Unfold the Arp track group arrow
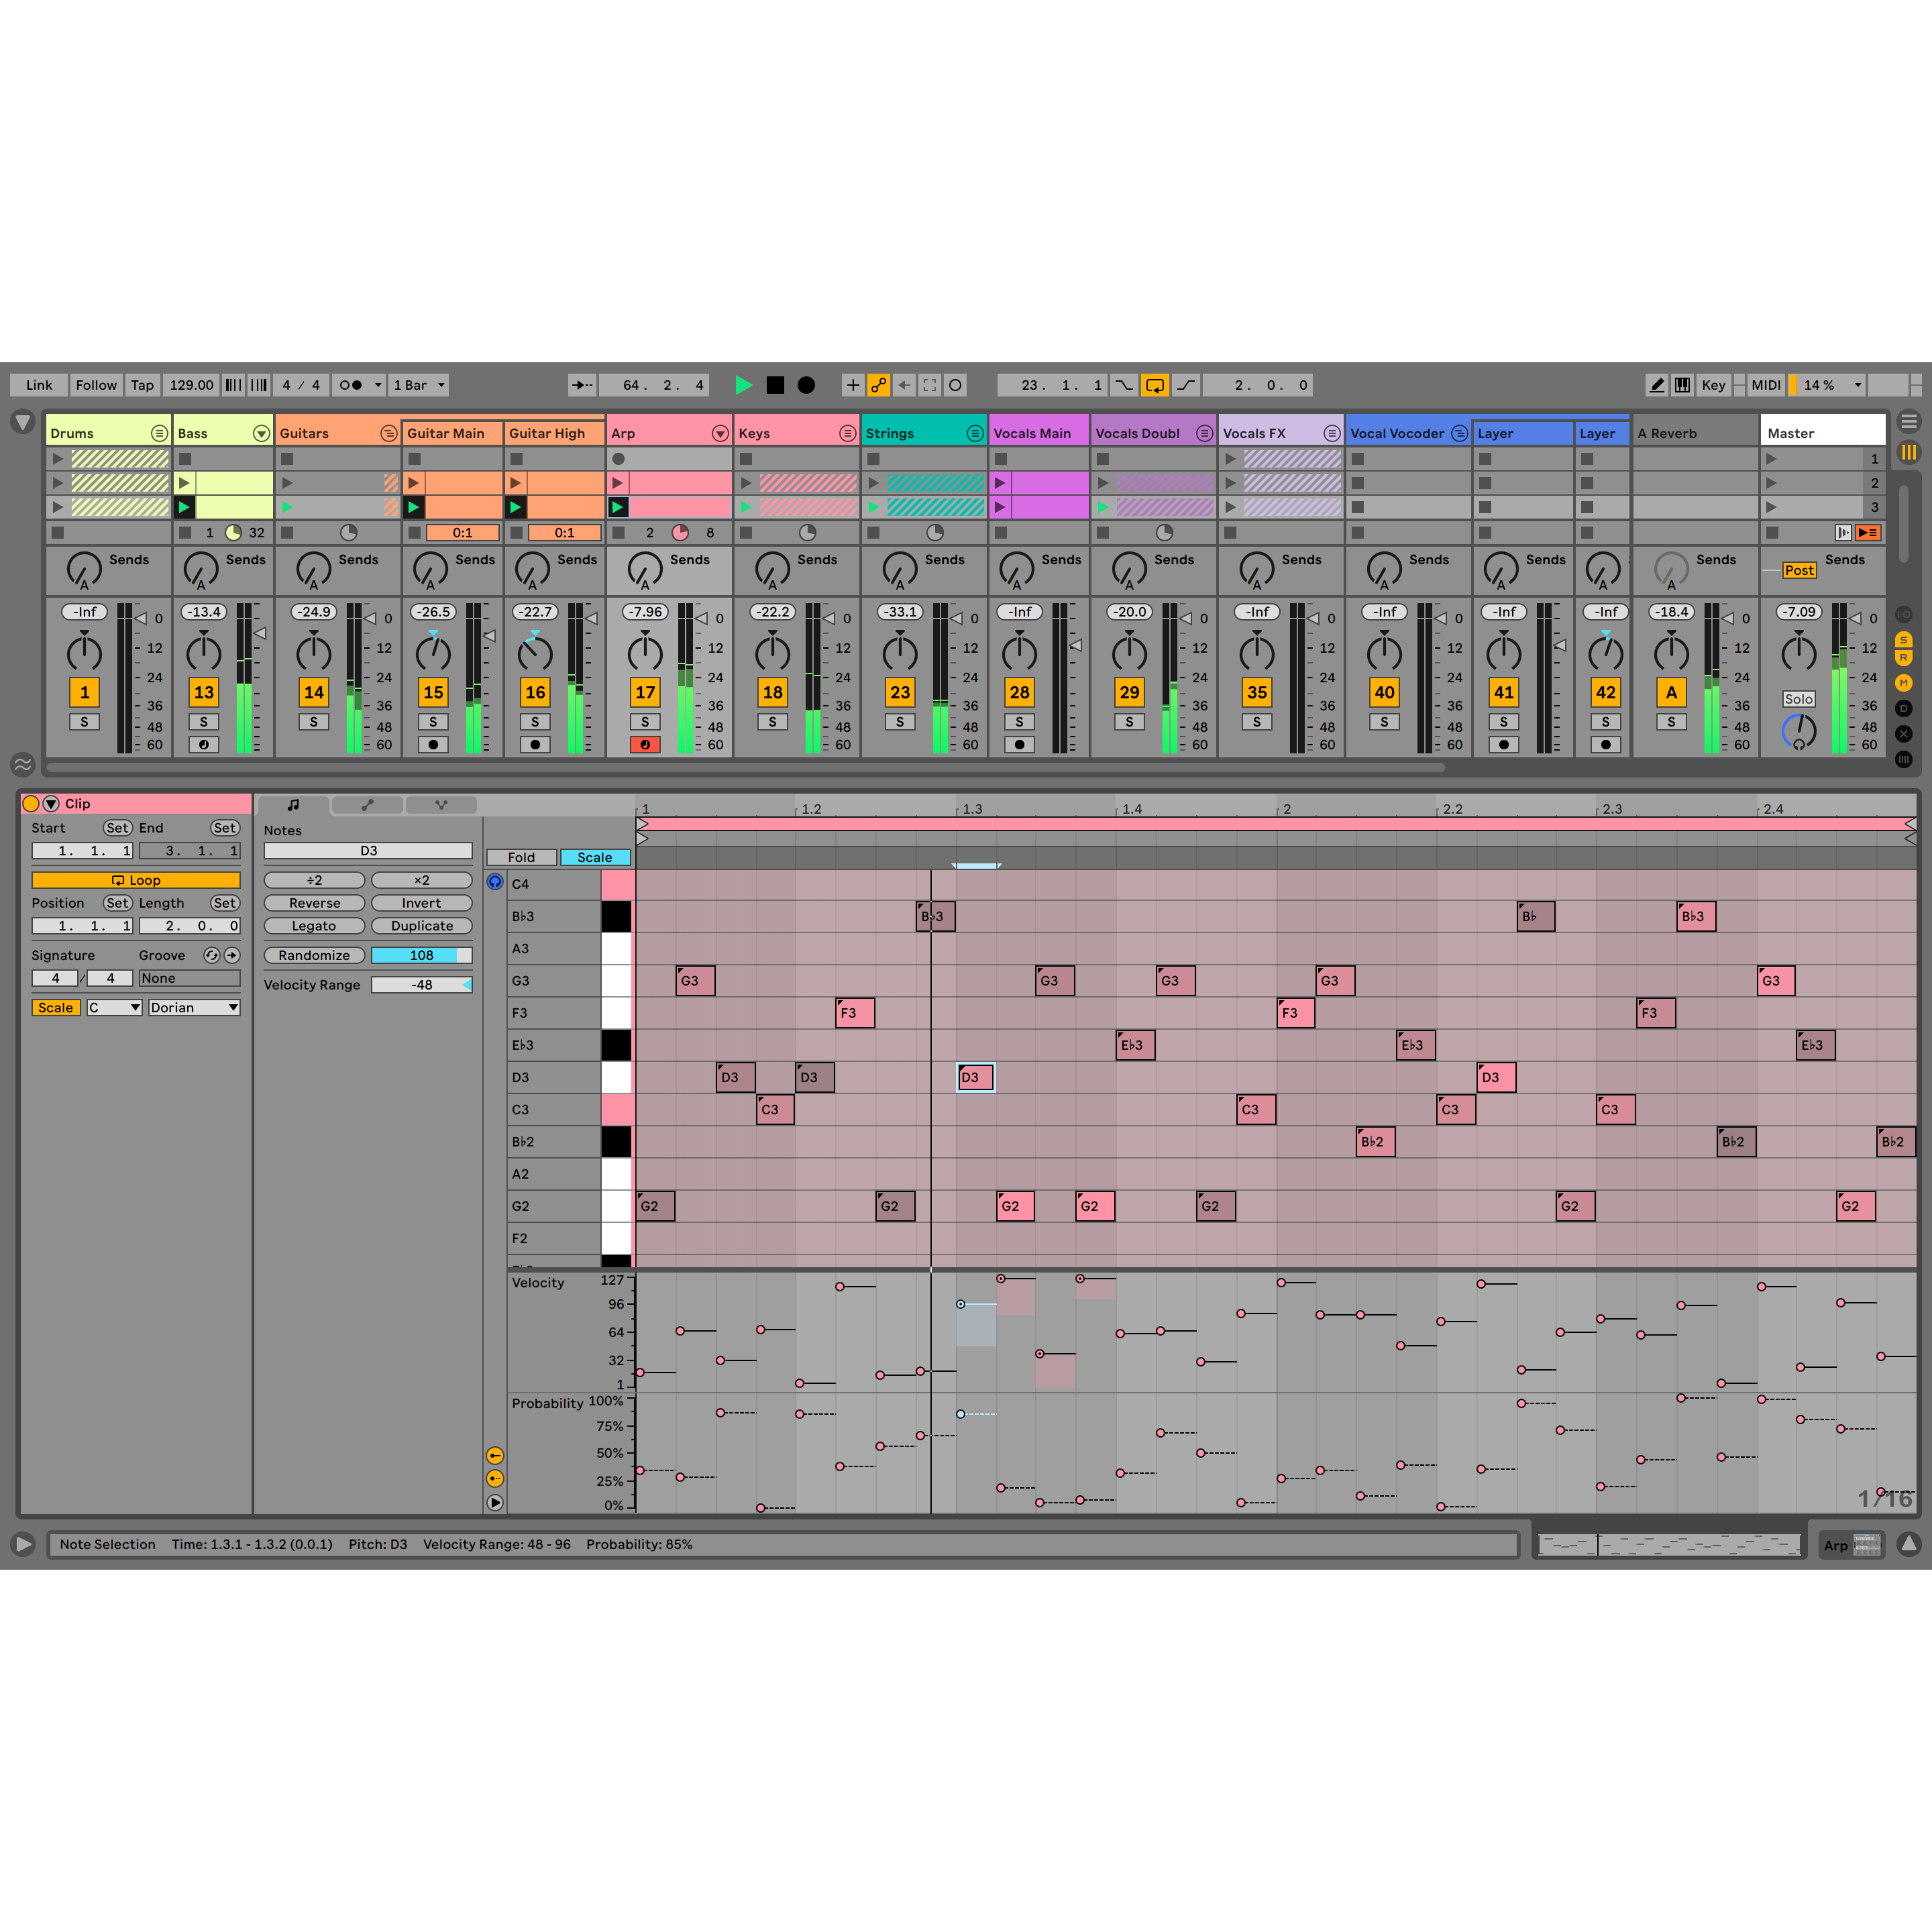 [720, 433]
